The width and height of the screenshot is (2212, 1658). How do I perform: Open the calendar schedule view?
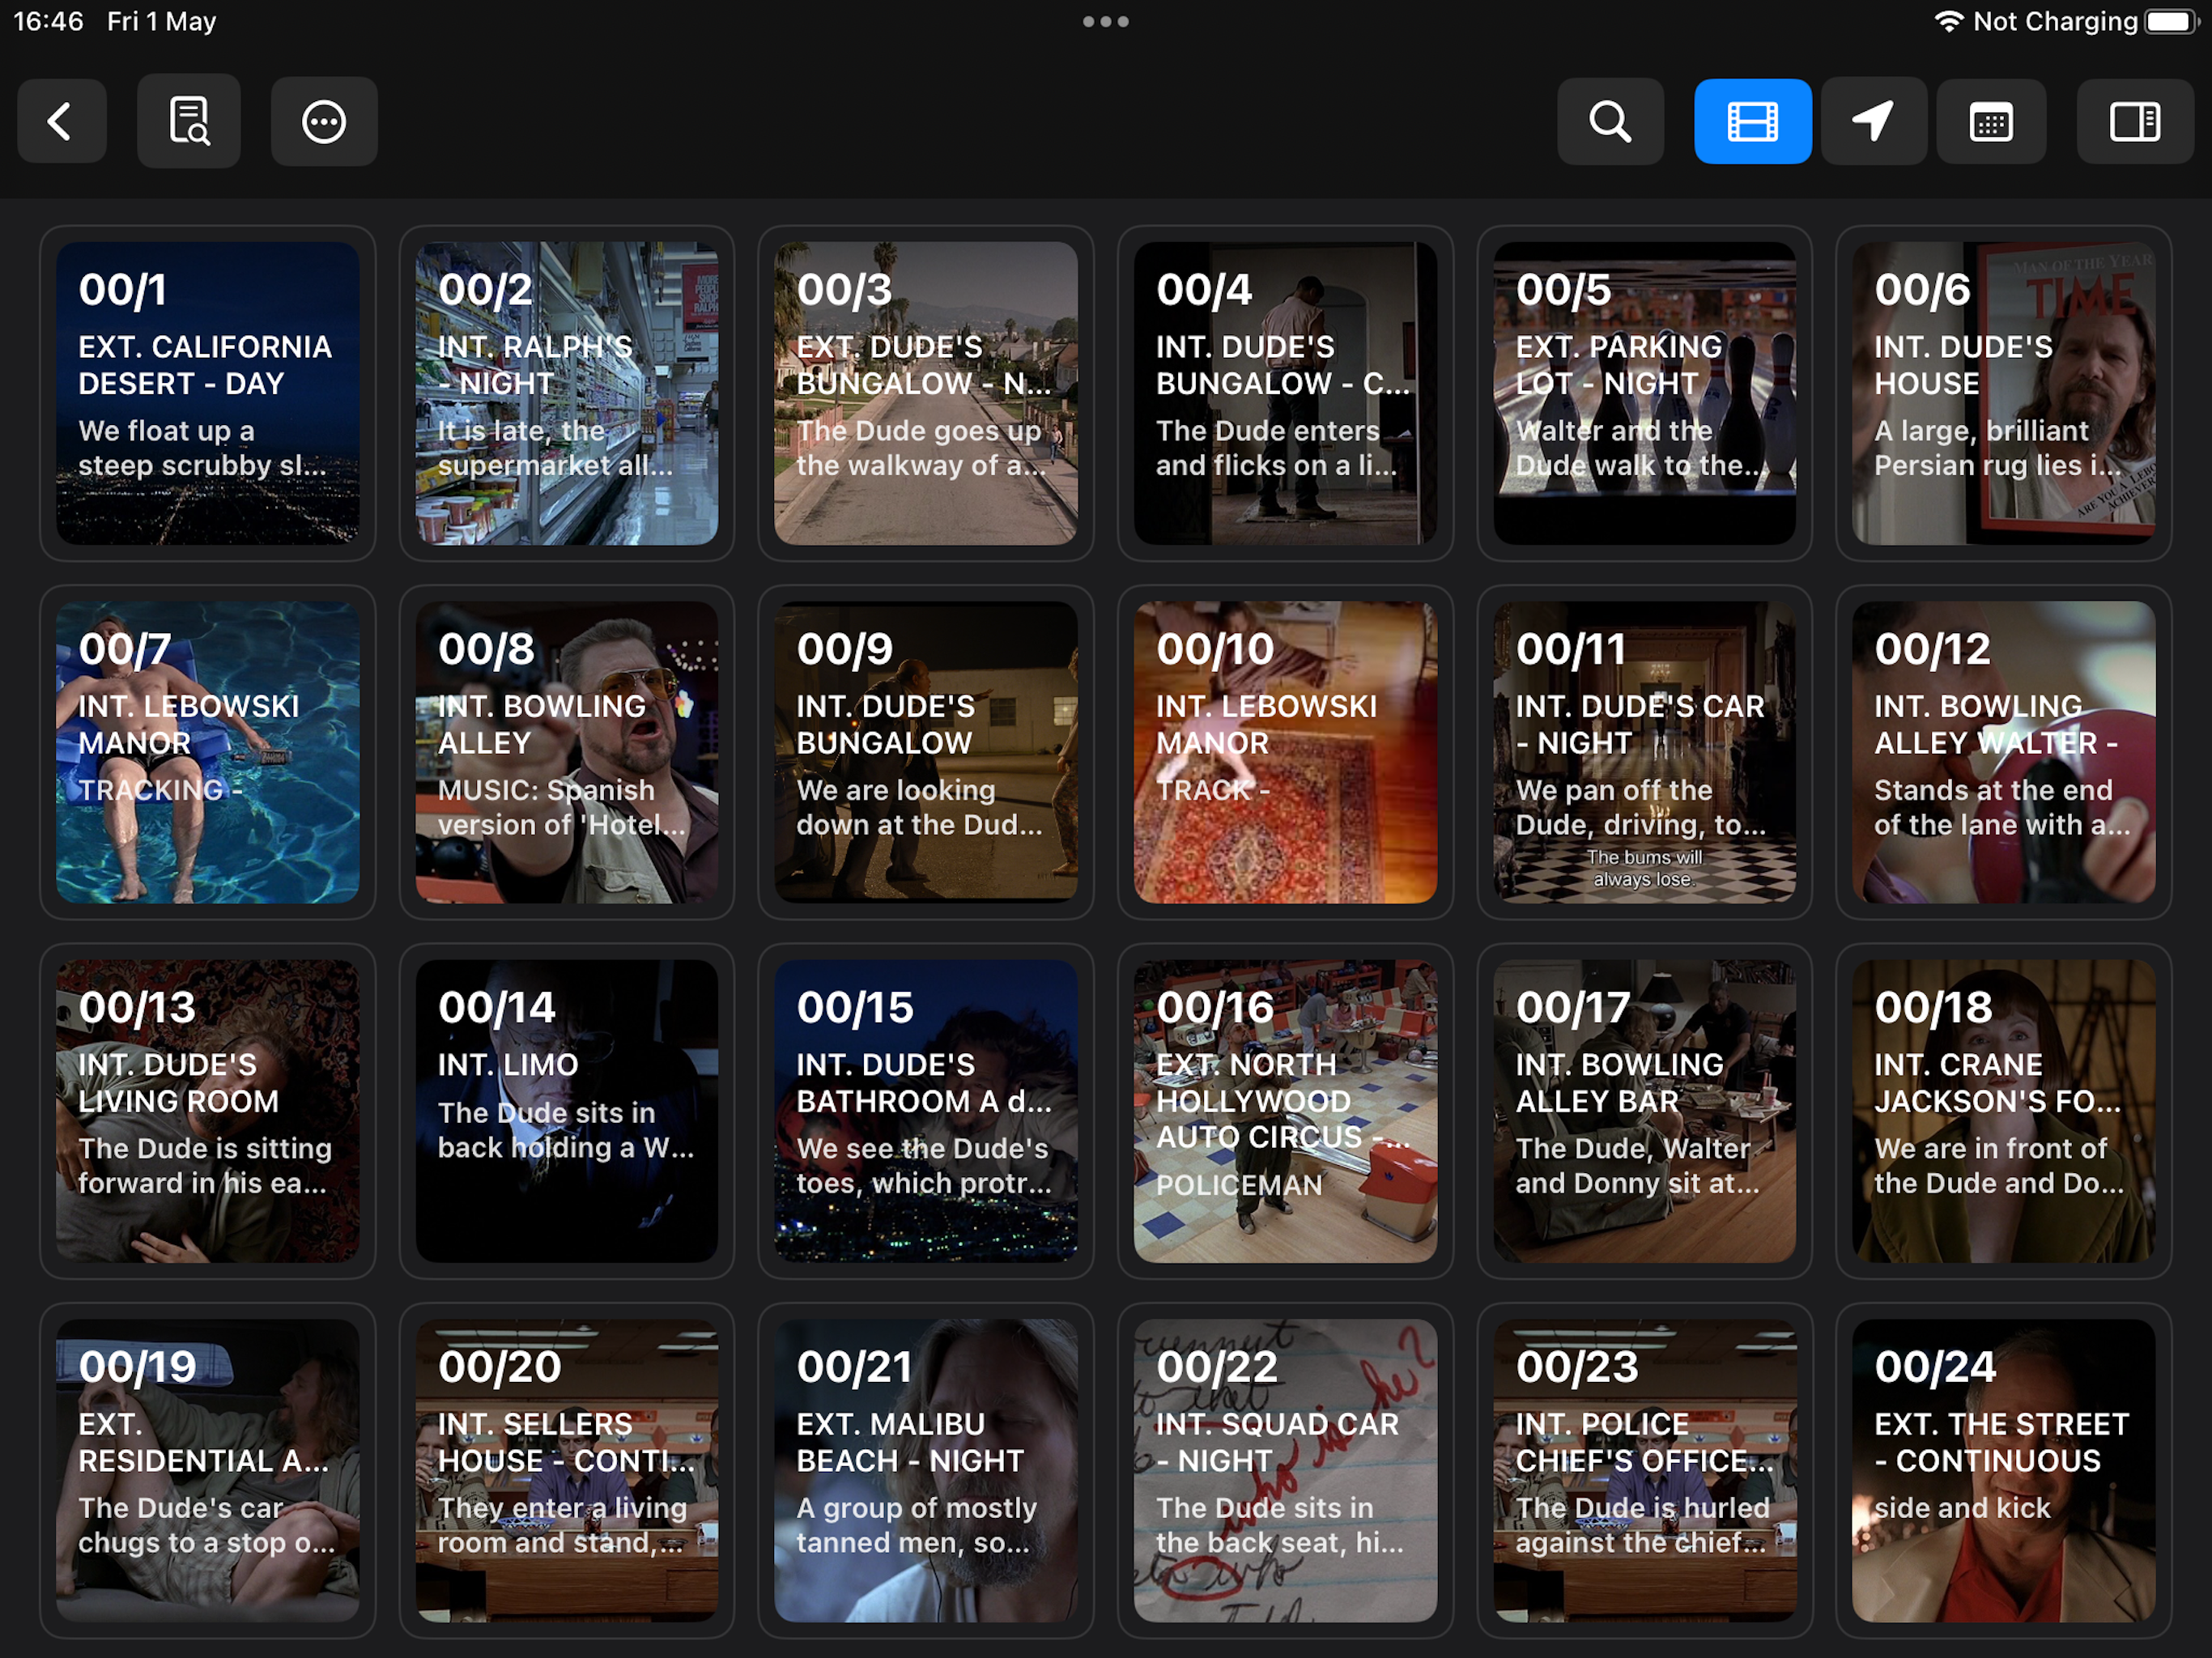point(1991,121)
